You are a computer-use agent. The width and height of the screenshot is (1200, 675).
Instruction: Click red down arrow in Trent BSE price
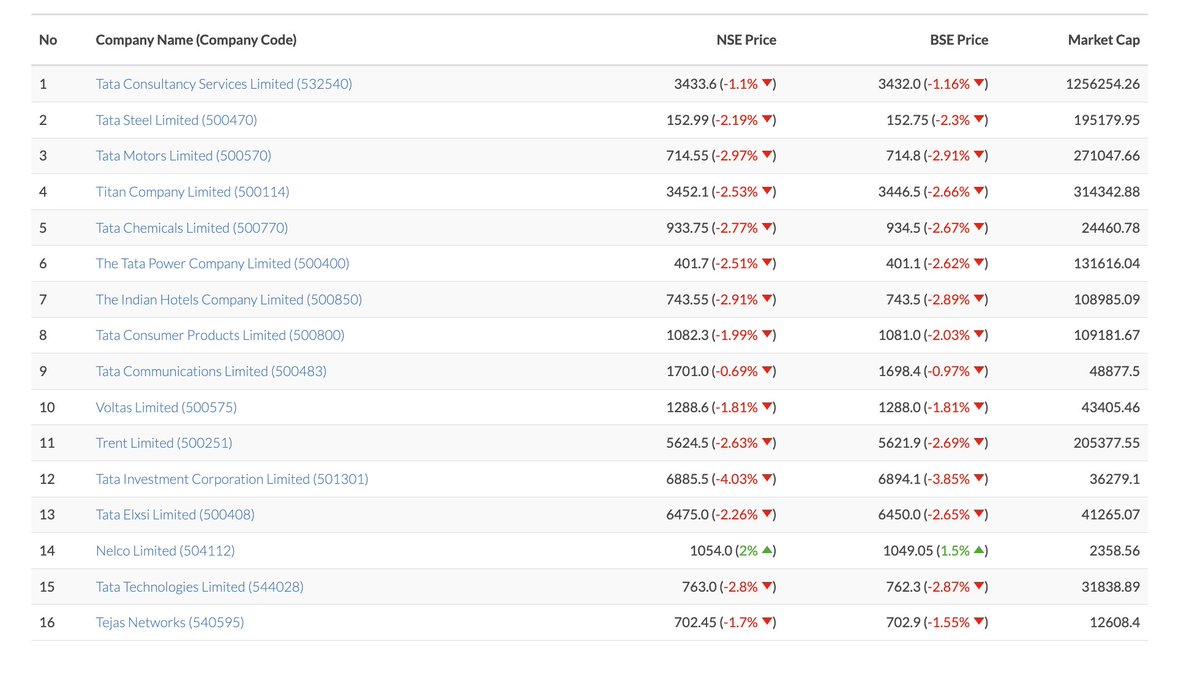click(979, 443)
